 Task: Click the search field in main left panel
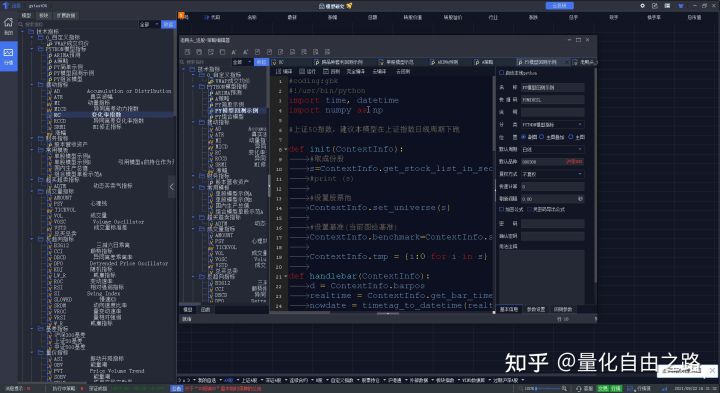(x=79, y=24)
